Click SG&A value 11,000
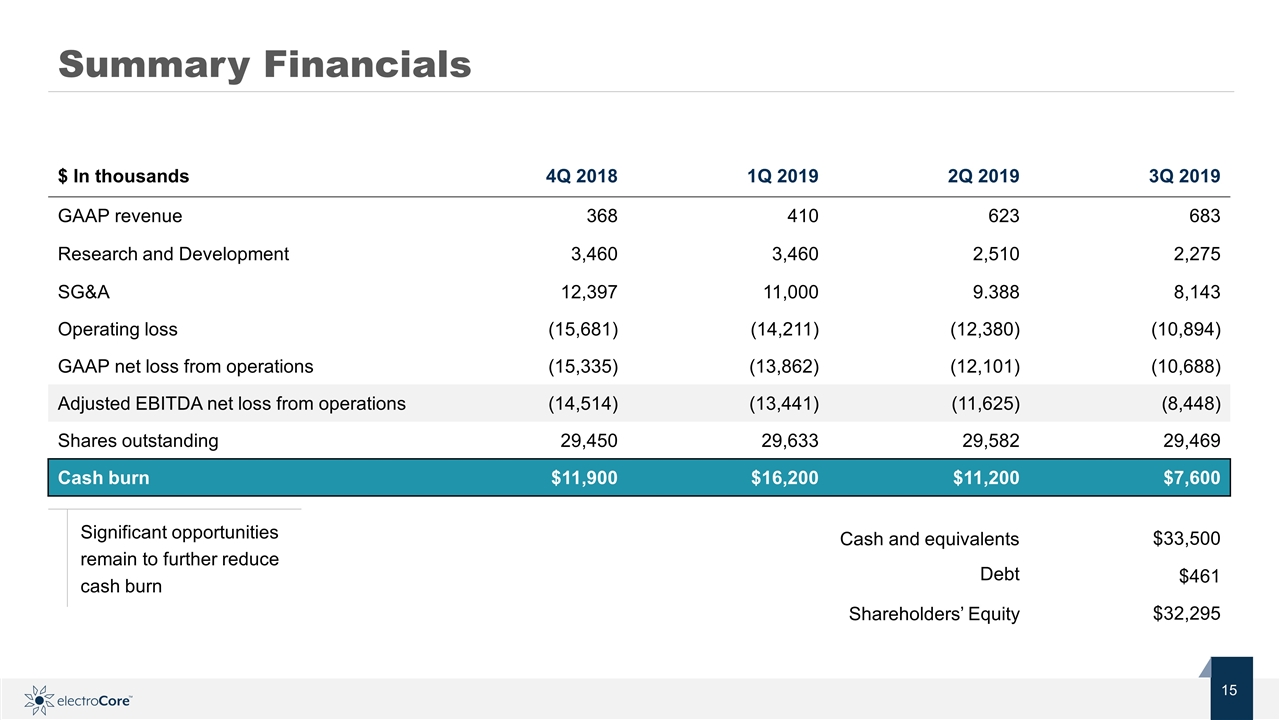Viewport: 1280px width, 720px height. coord(791,291)
